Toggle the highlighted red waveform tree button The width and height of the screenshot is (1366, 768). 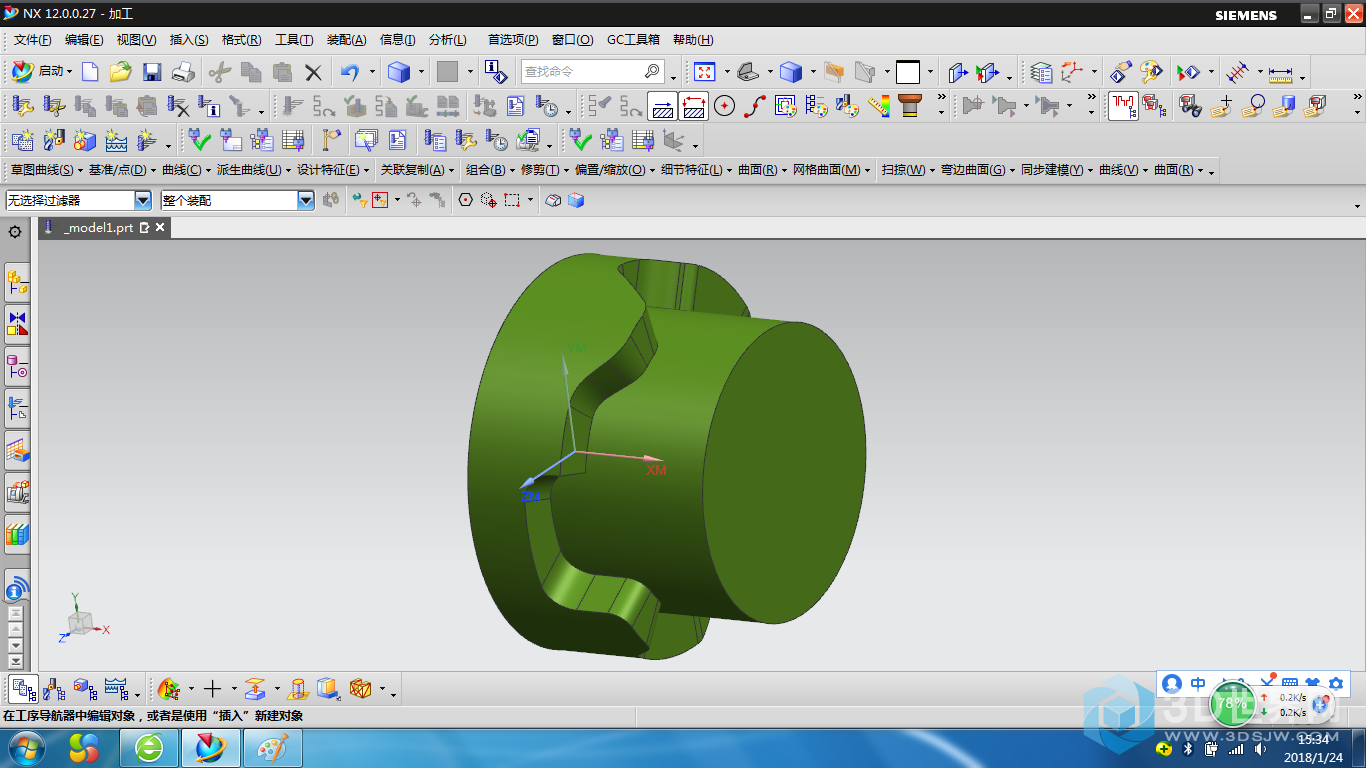(1123, 105)
